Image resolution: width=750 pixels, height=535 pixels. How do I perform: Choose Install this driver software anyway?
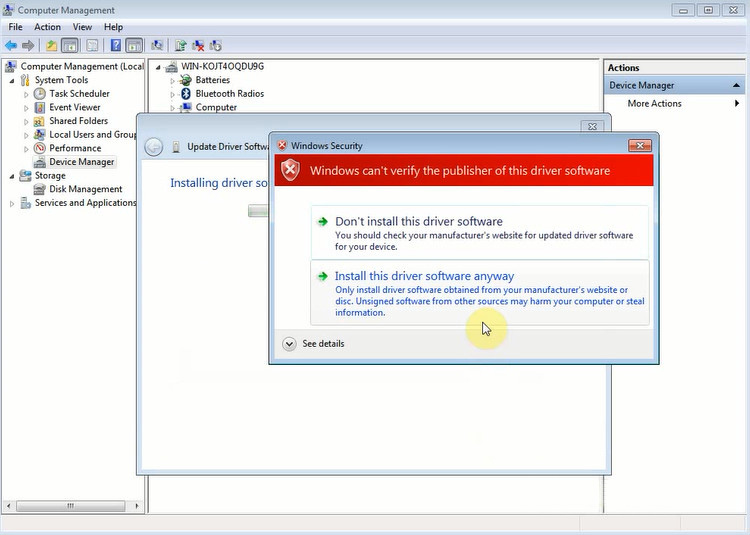pos(480,293)
